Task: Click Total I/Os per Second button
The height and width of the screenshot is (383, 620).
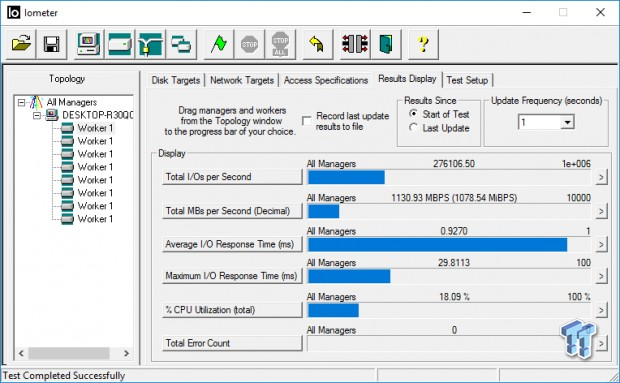Action: coord(232,177)
